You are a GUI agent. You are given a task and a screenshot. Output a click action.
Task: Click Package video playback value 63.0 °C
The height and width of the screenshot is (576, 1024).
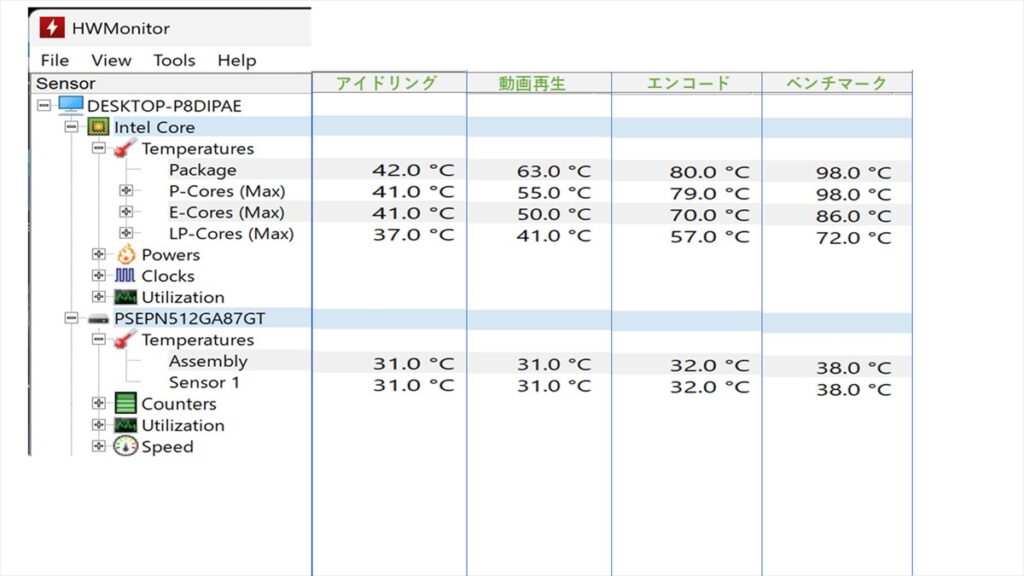pos(554,172)
